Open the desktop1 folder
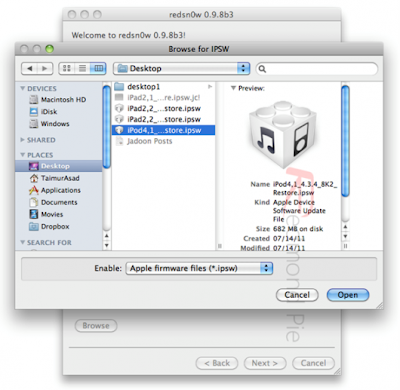The width and height of the screenshot is (400, 390). 163,87
